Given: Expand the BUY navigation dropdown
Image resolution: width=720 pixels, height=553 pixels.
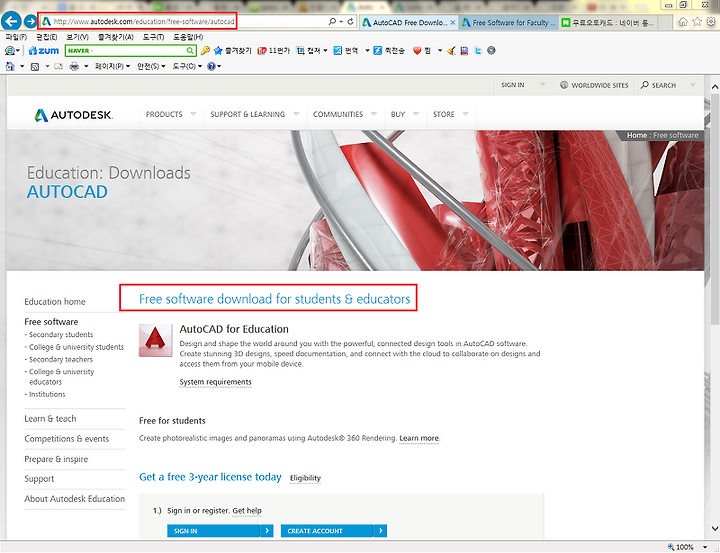Looking at the screenshot, I should (416, 114).
